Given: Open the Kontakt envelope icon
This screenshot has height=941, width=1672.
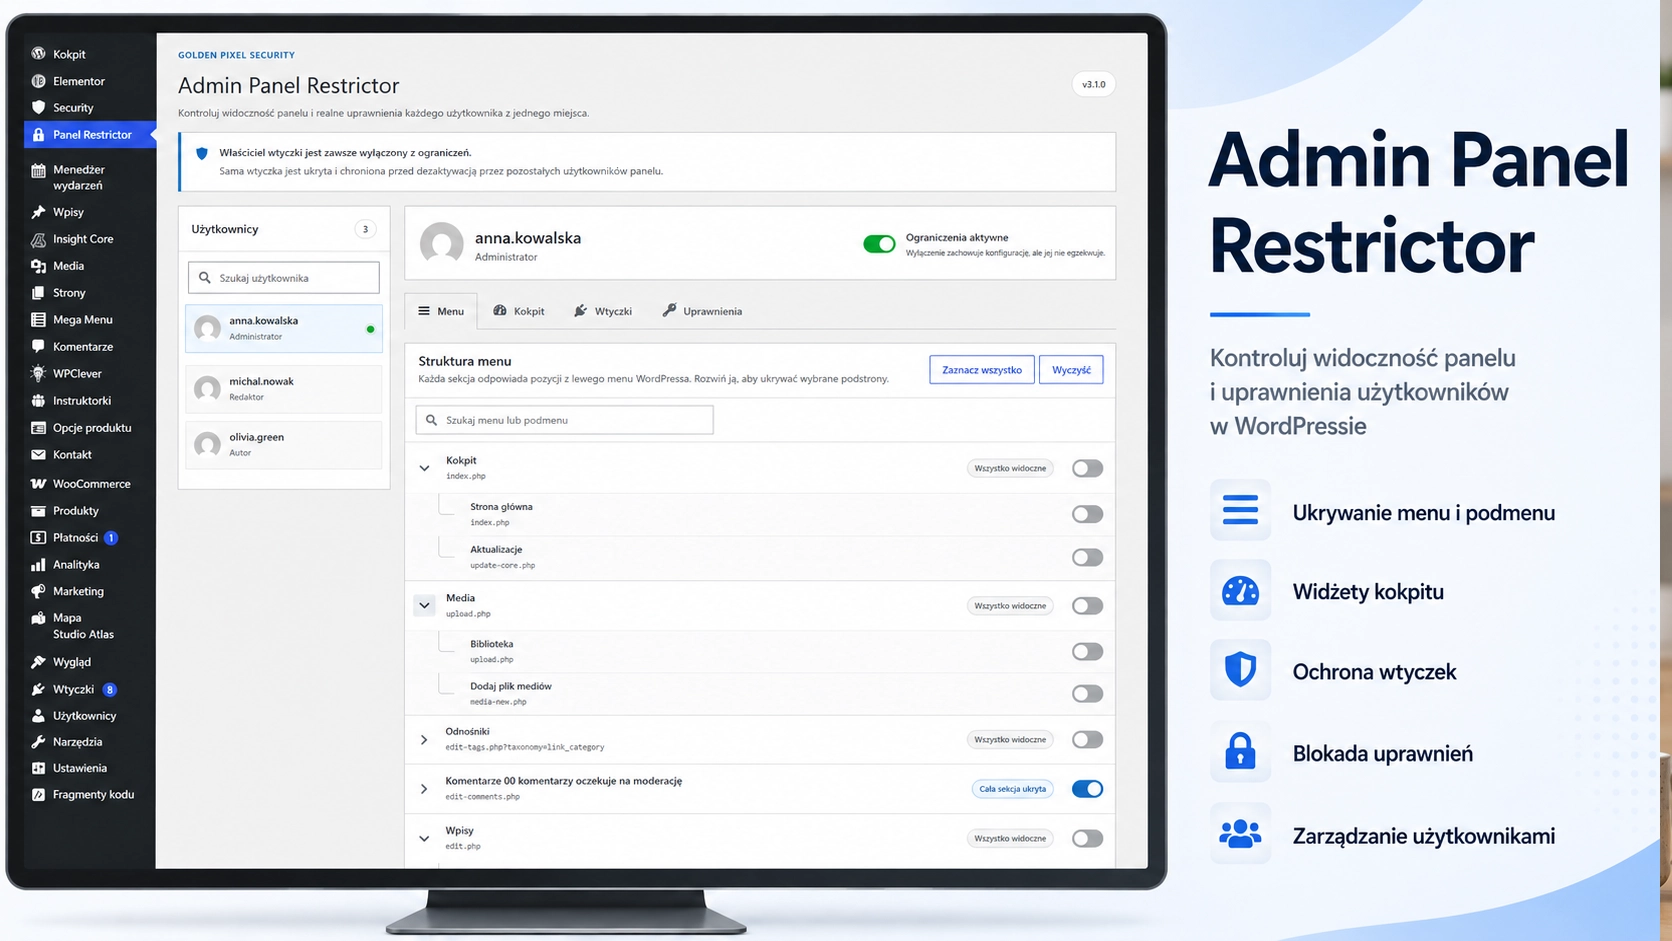Looking at the screenshot, I should [x=38, y=454].
